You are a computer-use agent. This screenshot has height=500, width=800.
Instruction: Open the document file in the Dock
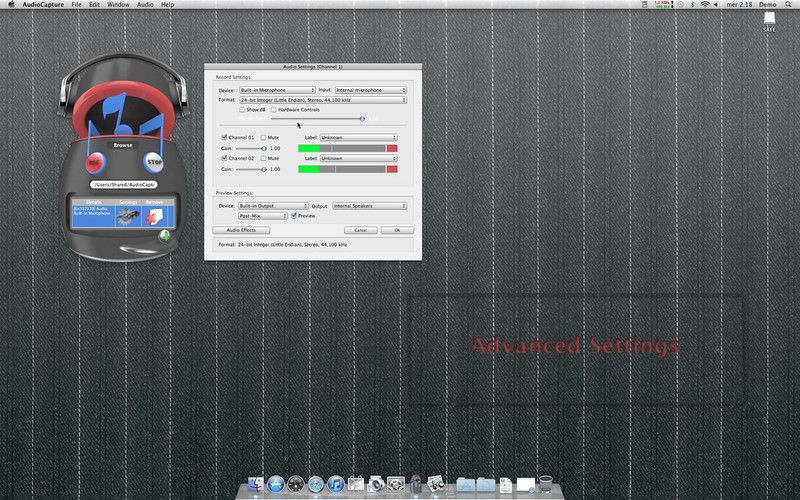click(x=506, y=484)
